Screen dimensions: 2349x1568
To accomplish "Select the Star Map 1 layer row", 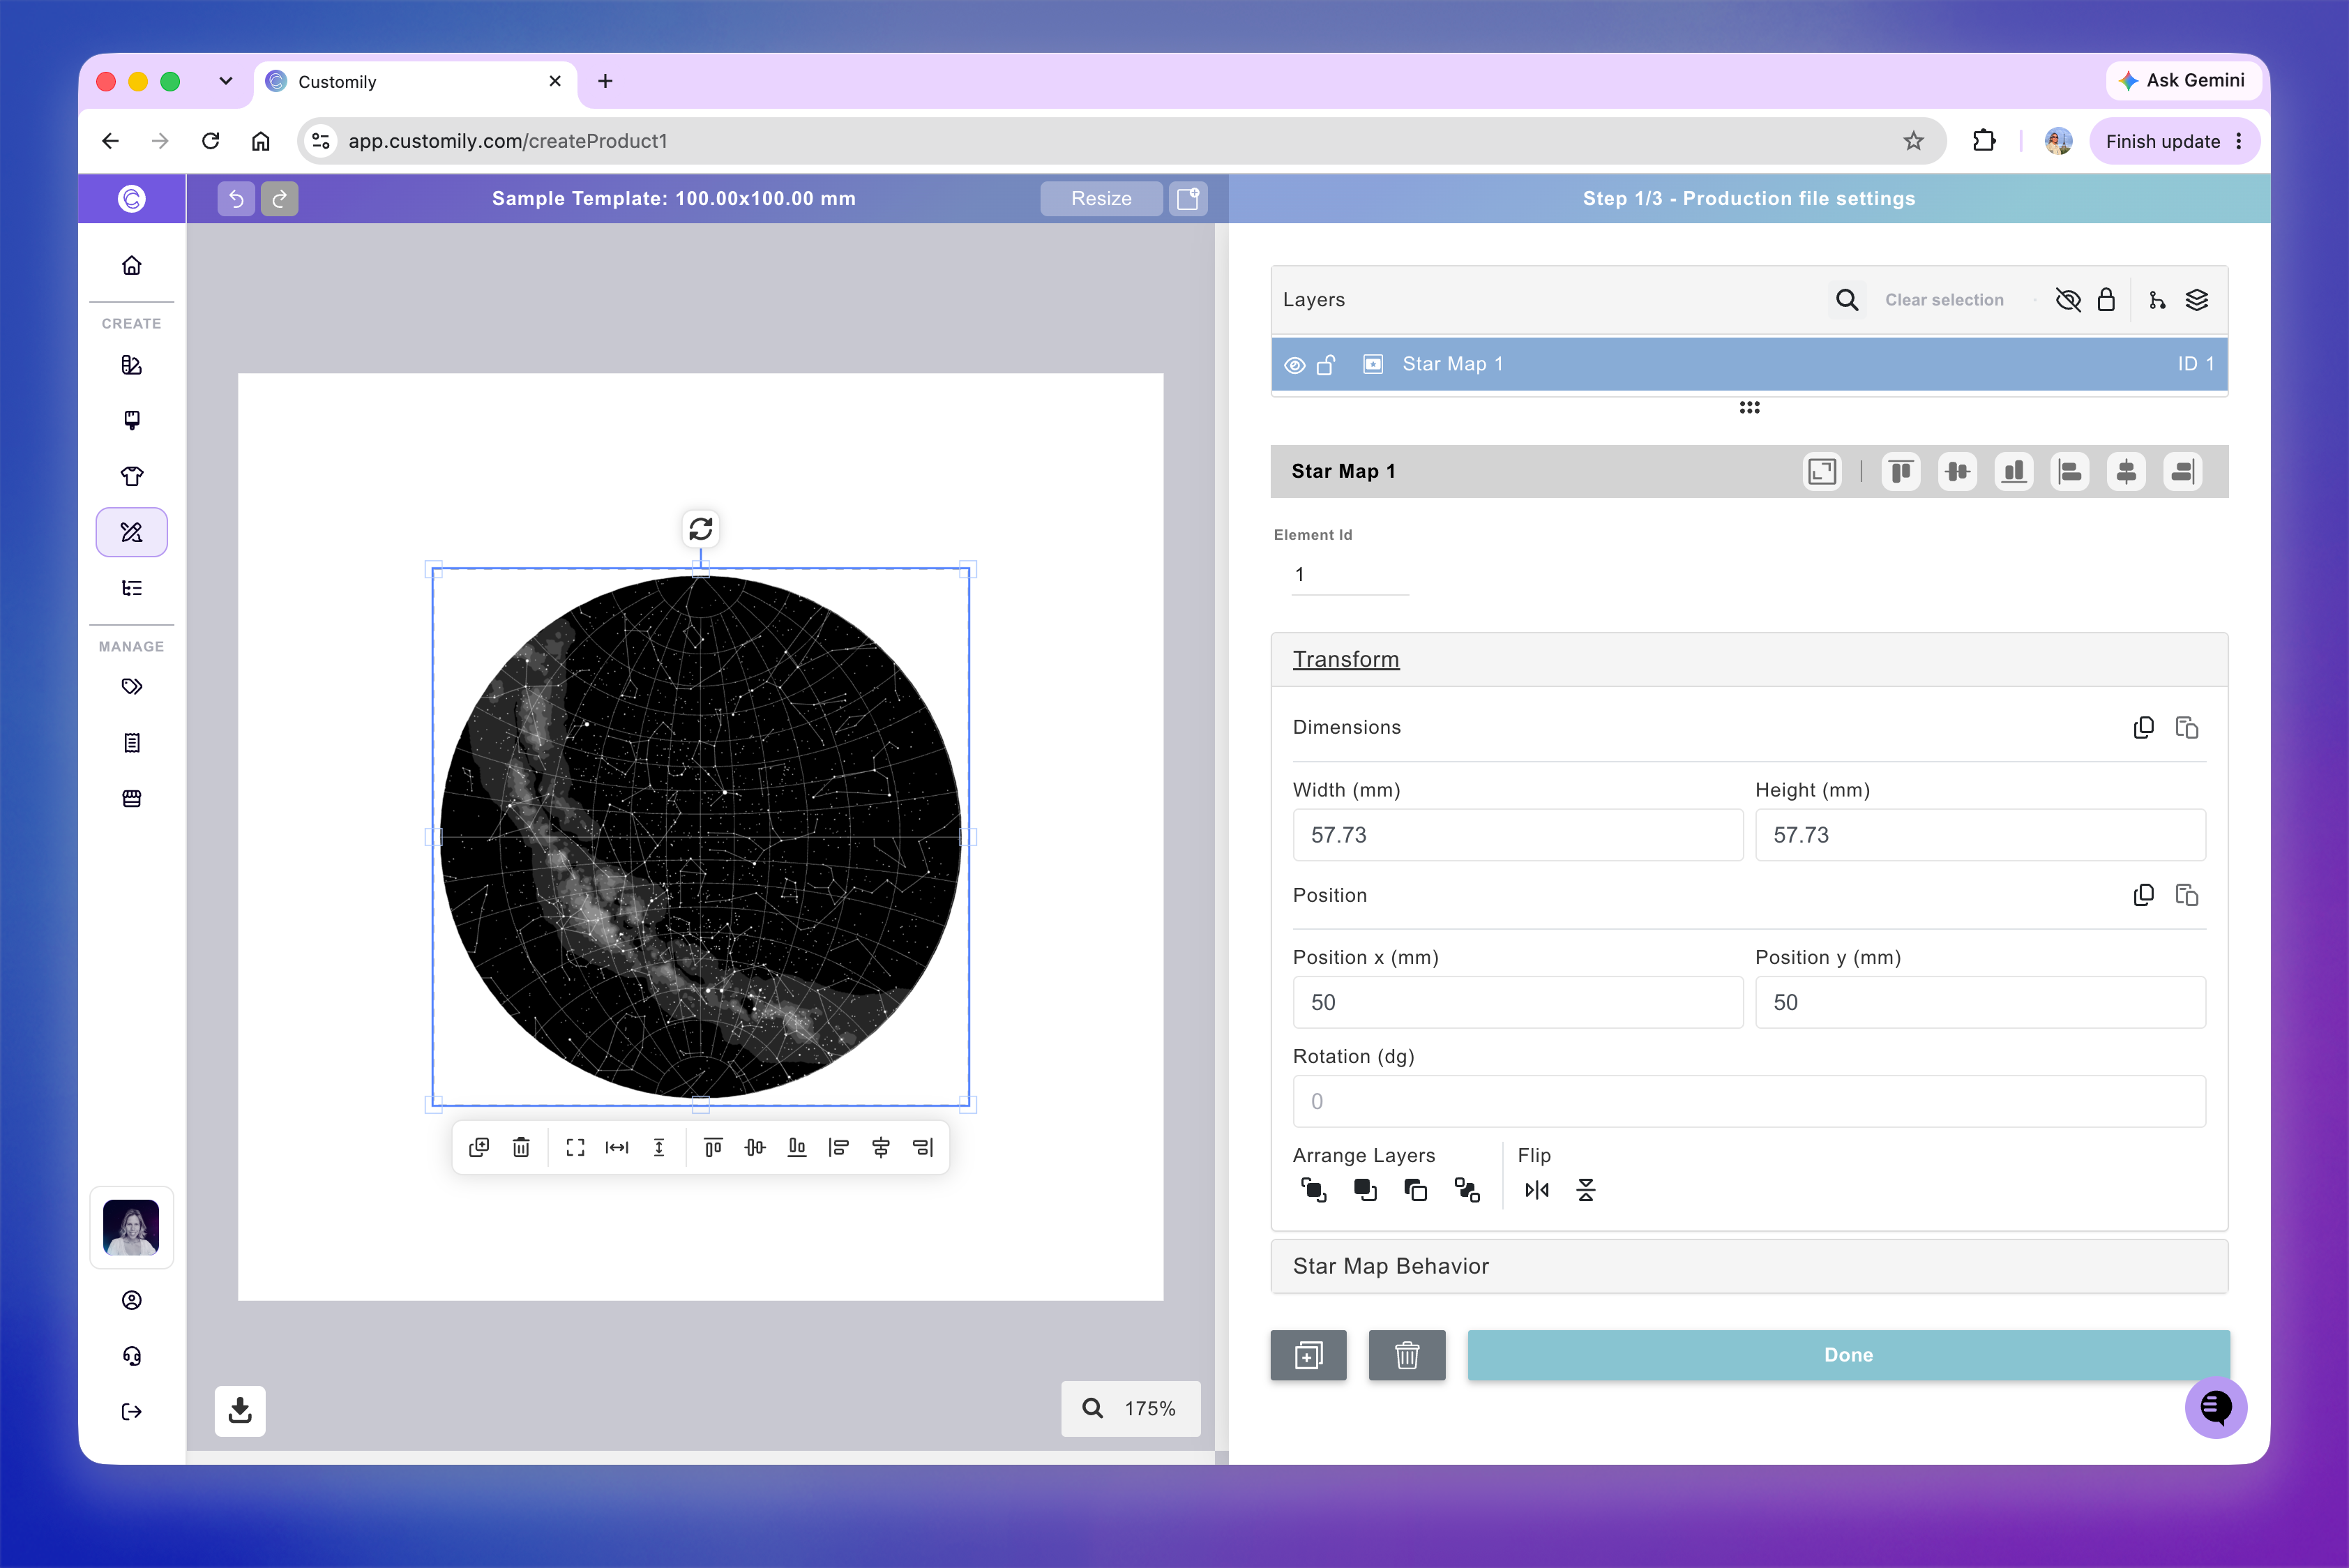I will 1749,364.
